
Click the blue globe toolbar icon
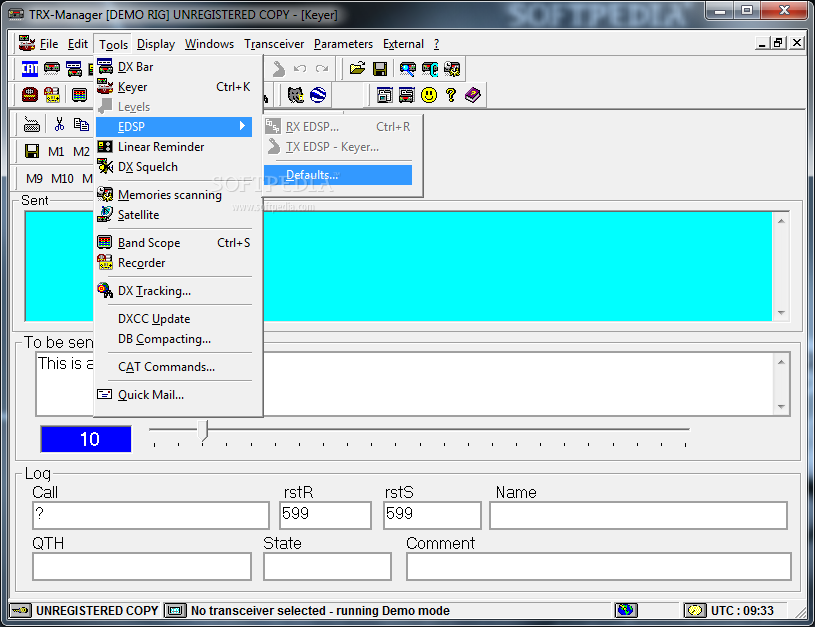(x=318, y=95)
